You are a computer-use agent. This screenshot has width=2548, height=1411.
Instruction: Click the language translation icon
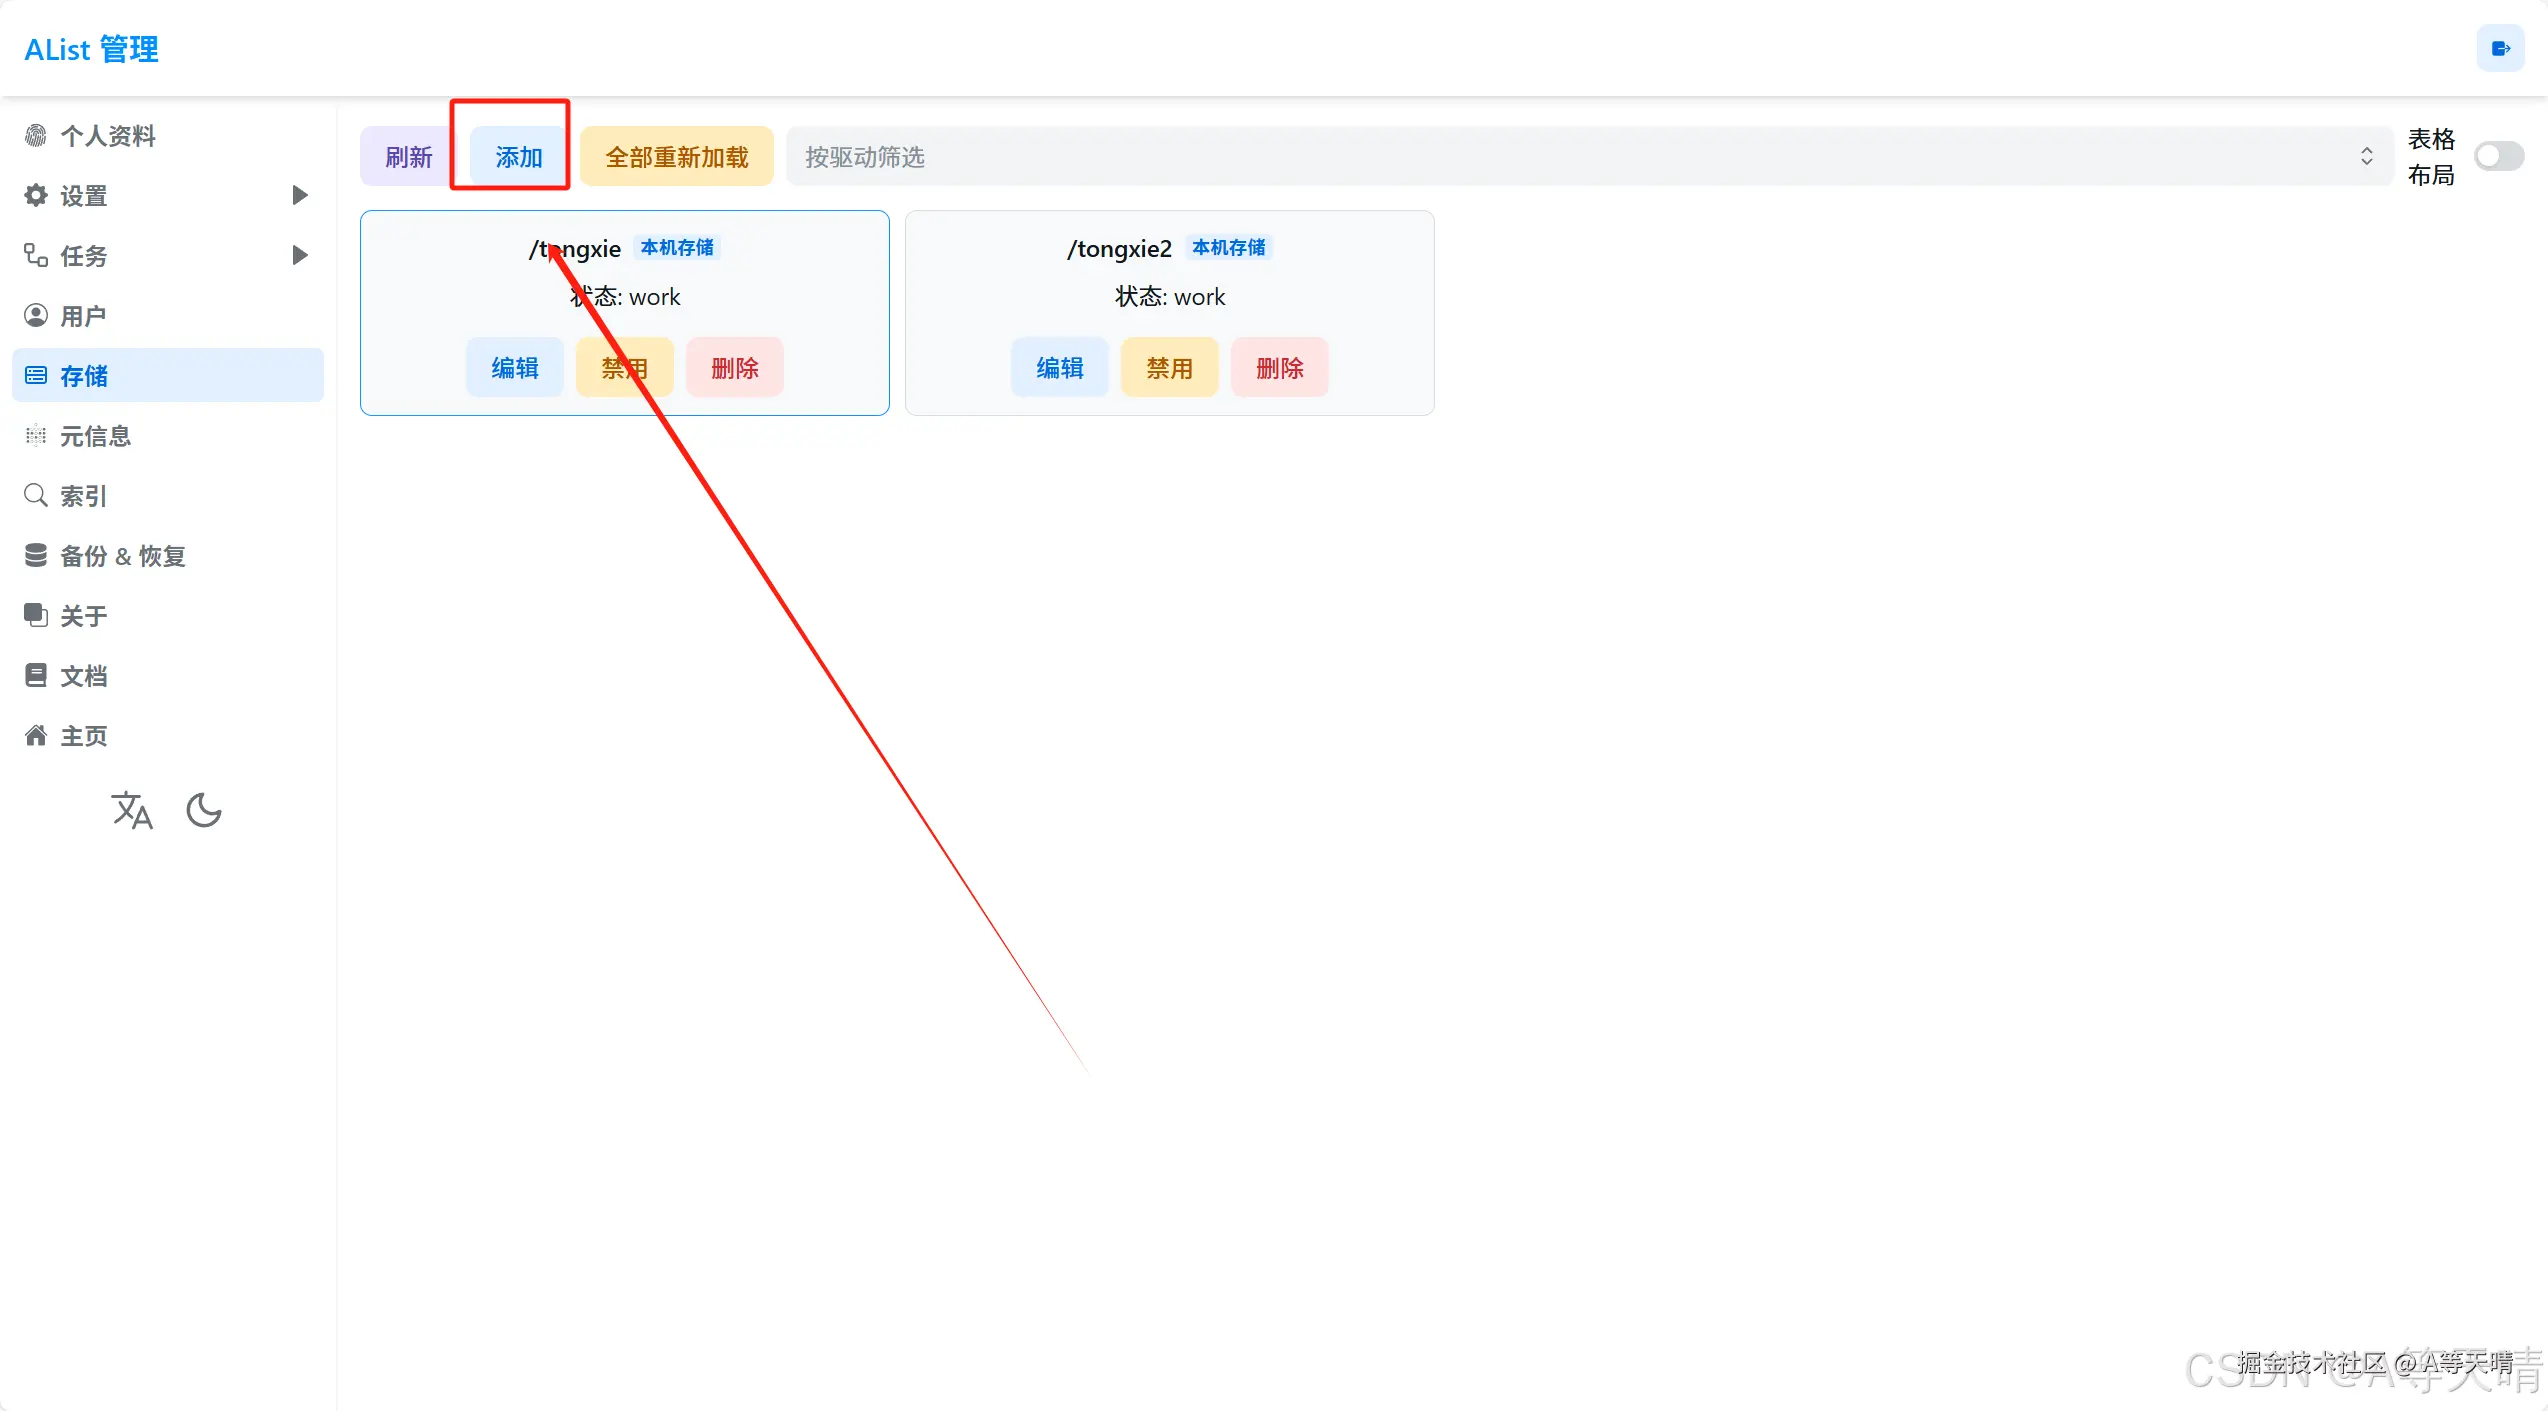coord(132,810)
